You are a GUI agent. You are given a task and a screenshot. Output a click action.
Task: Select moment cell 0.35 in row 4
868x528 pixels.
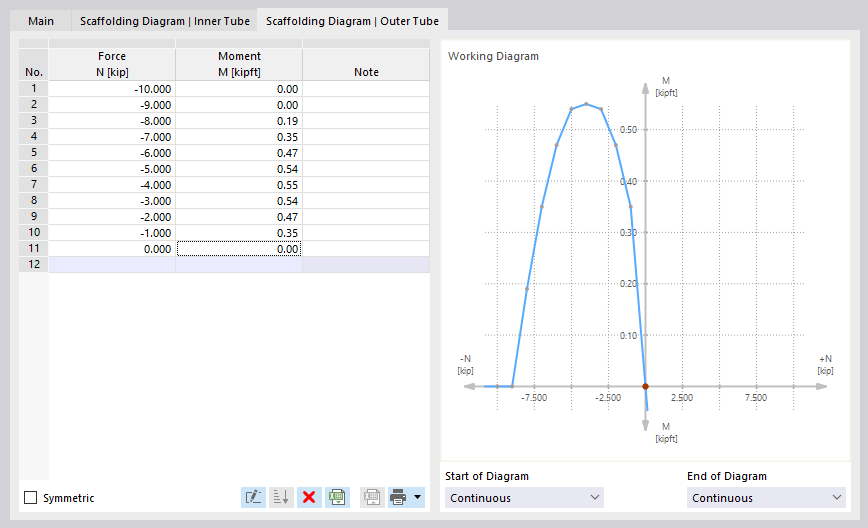[x=239, y=137]
